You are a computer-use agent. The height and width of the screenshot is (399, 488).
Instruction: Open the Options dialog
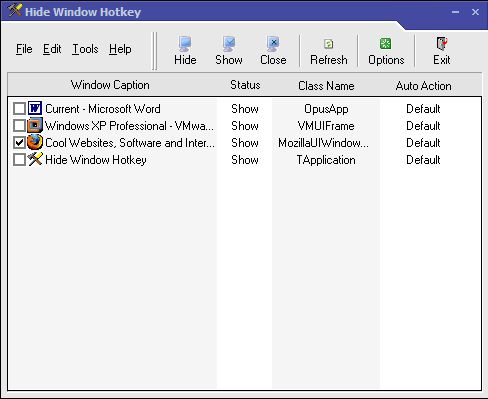coord(386,51)
